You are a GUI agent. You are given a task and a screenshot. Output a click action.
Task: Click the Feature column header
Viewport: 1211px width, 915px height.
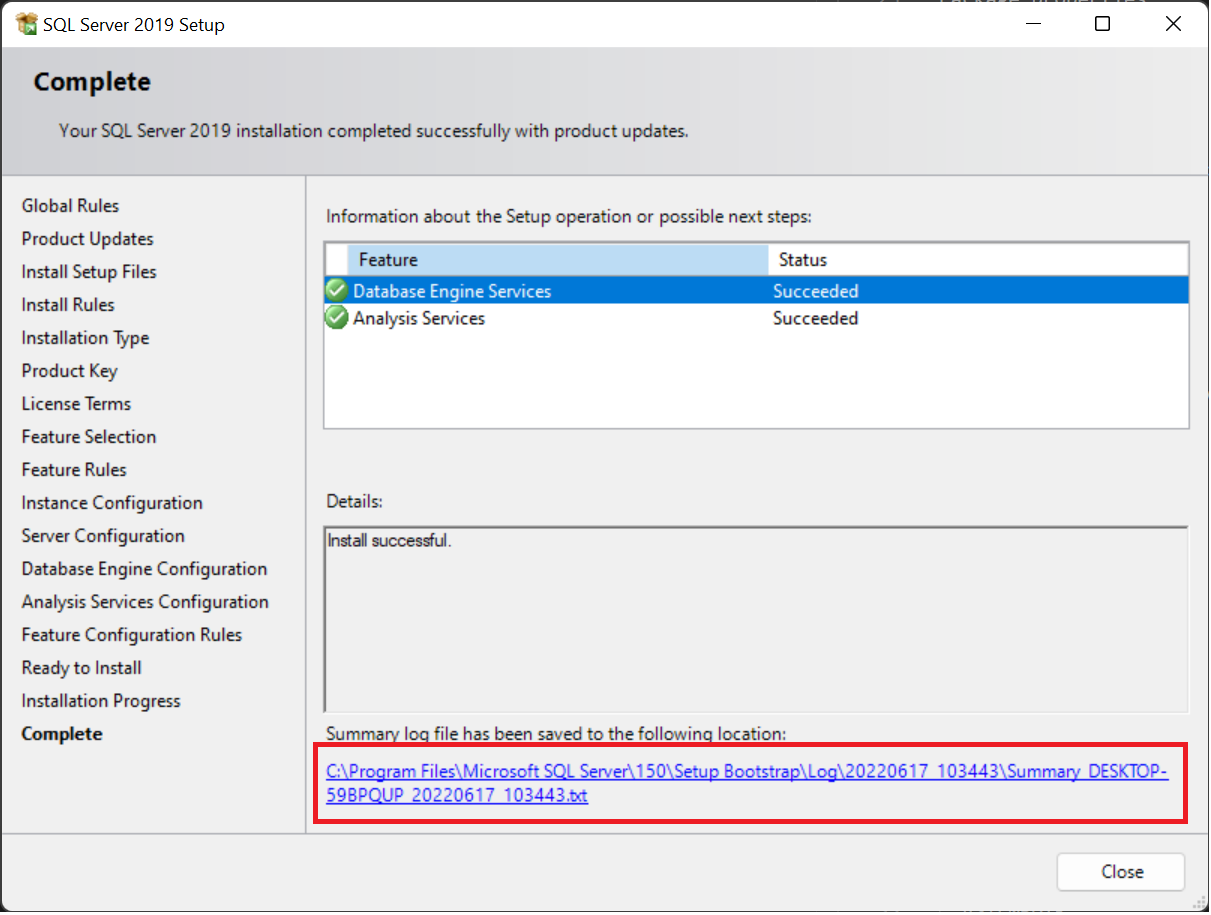coord(558,260)
